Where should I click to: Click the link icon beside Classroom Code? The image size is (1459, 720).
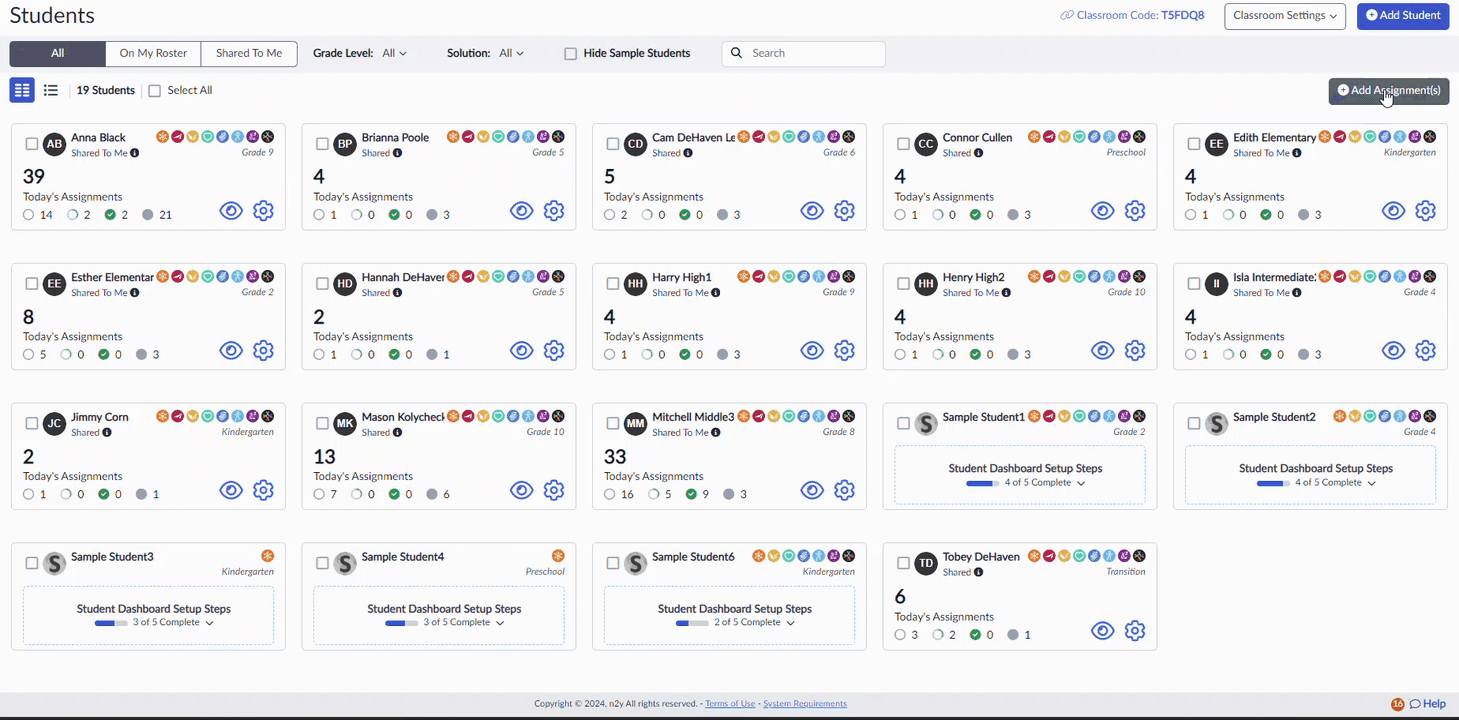[x=1067, y=16]
